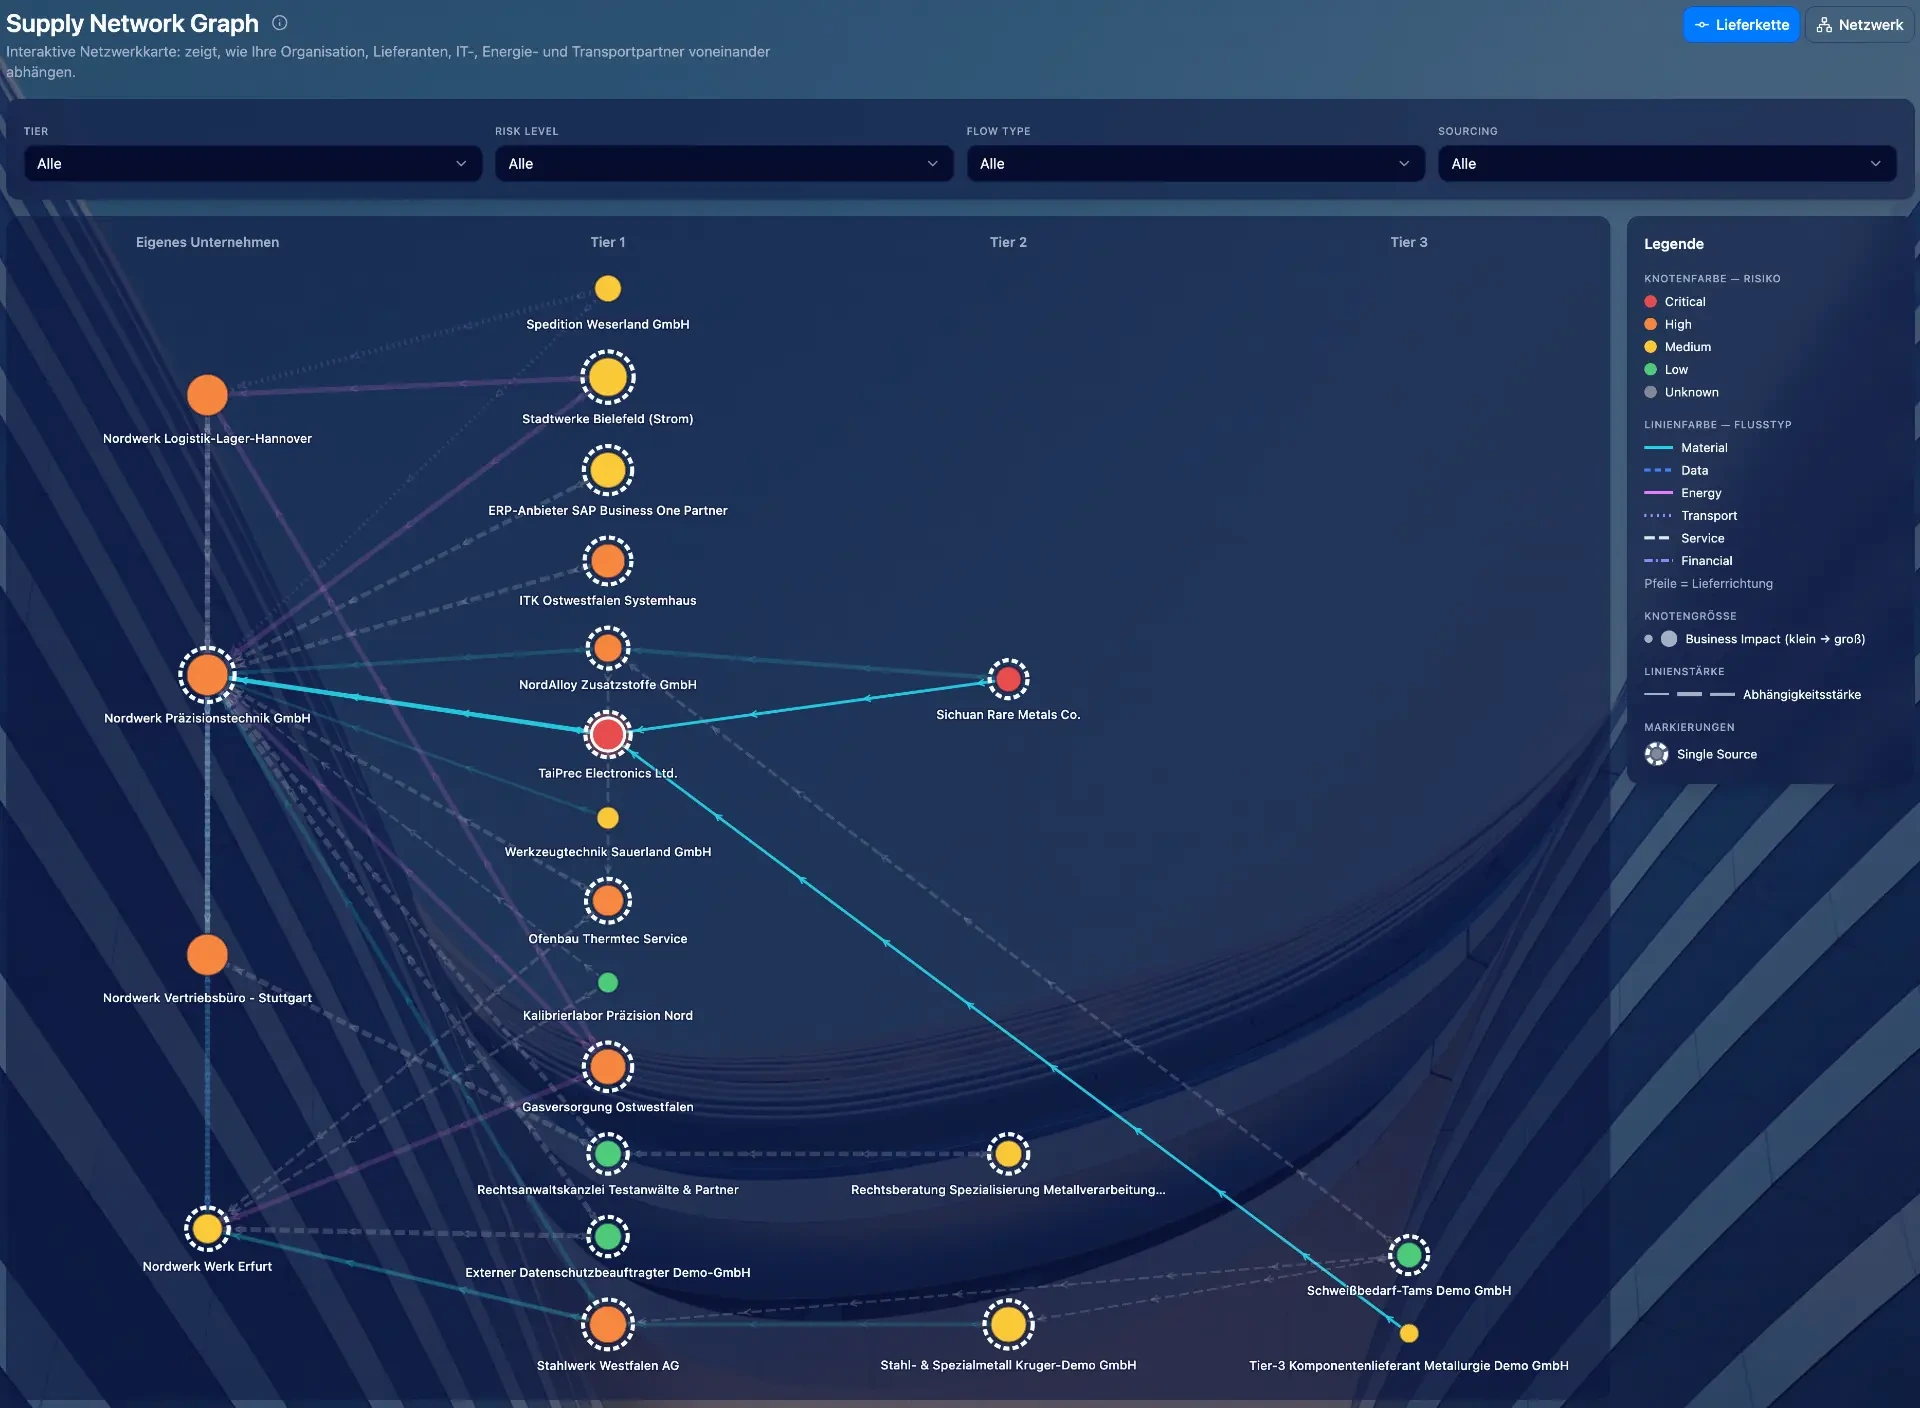This screenshot has width=1920, height=1408.
Task: Select the Nordwerk Werk Erfurt node
Action: click(x=207, y=1229)
